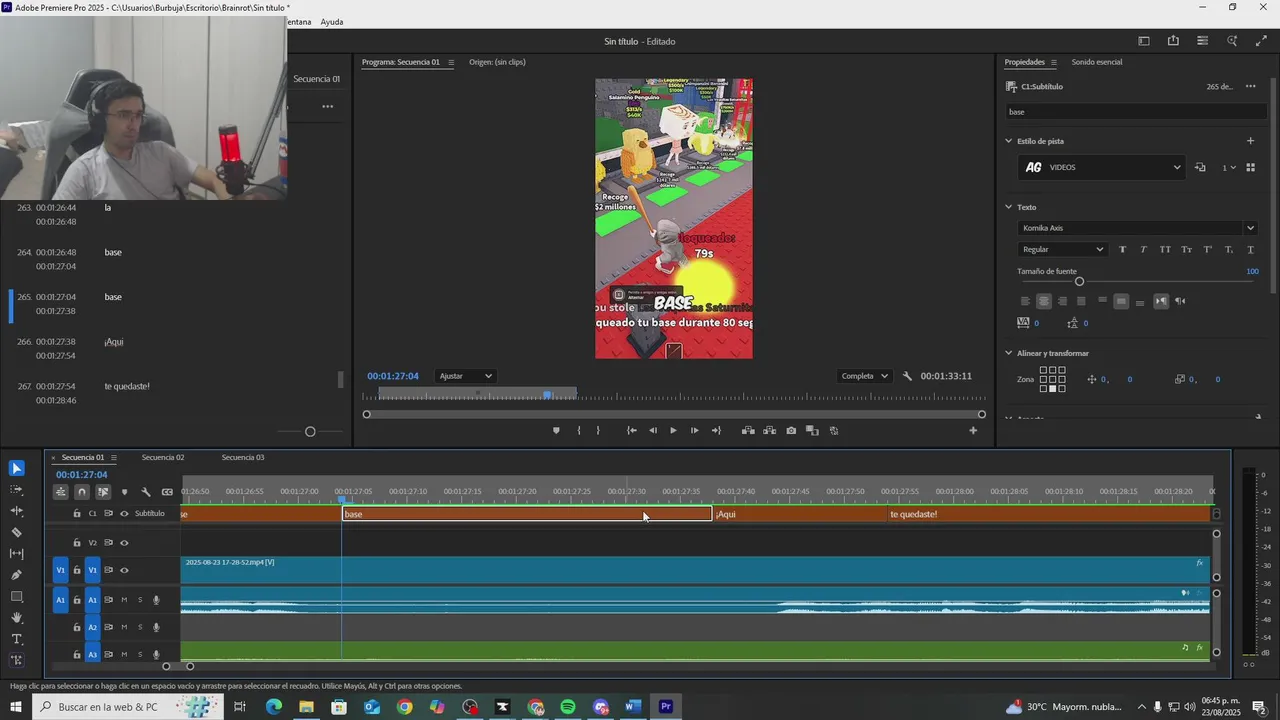Image resolution: width=1280 pixels, height=720 pixels.
Task: Toggle insert sequences as nests option
Action: 61,492
